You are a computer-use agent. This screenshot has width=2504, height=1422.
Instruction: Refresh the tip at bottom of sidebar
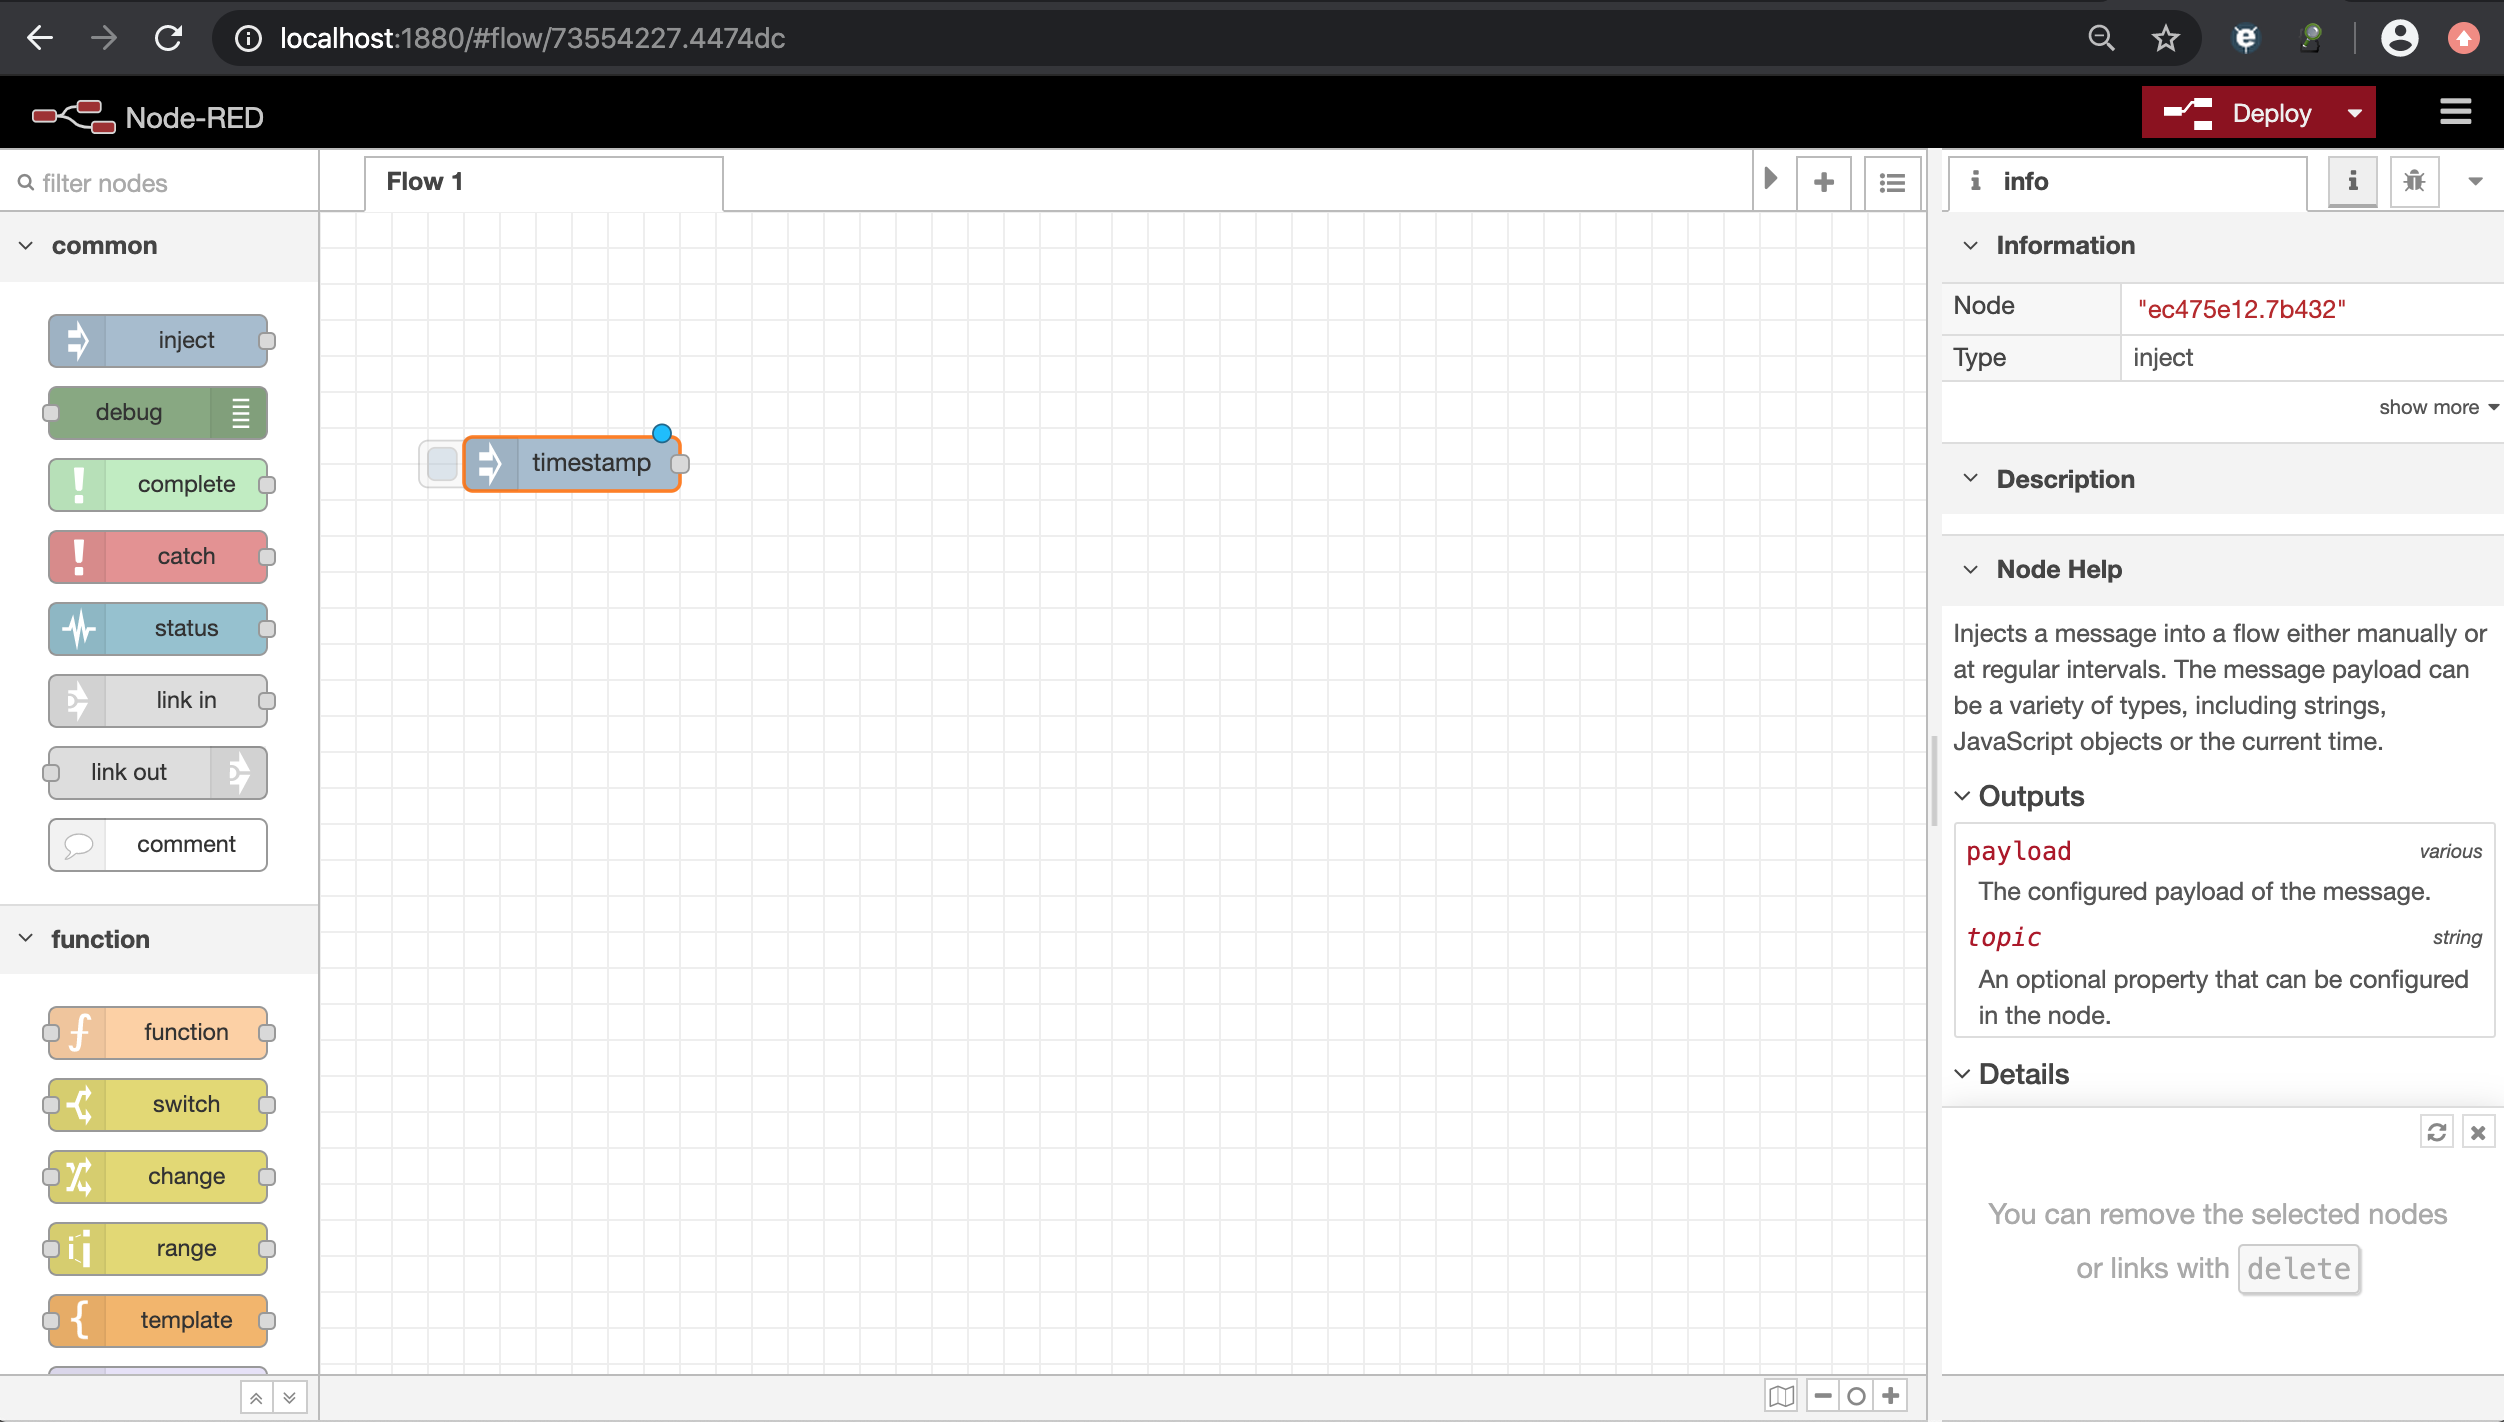click(2436, 1132)
